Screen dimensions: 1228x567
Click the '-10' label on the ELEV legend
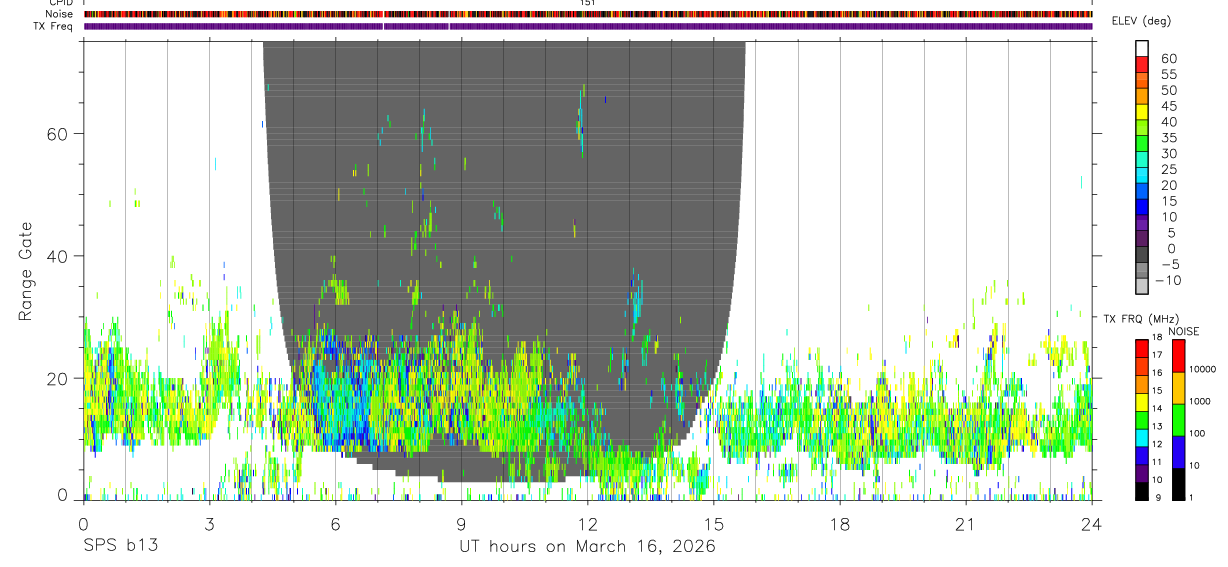pyautogui.click(x=1168, y=281)
